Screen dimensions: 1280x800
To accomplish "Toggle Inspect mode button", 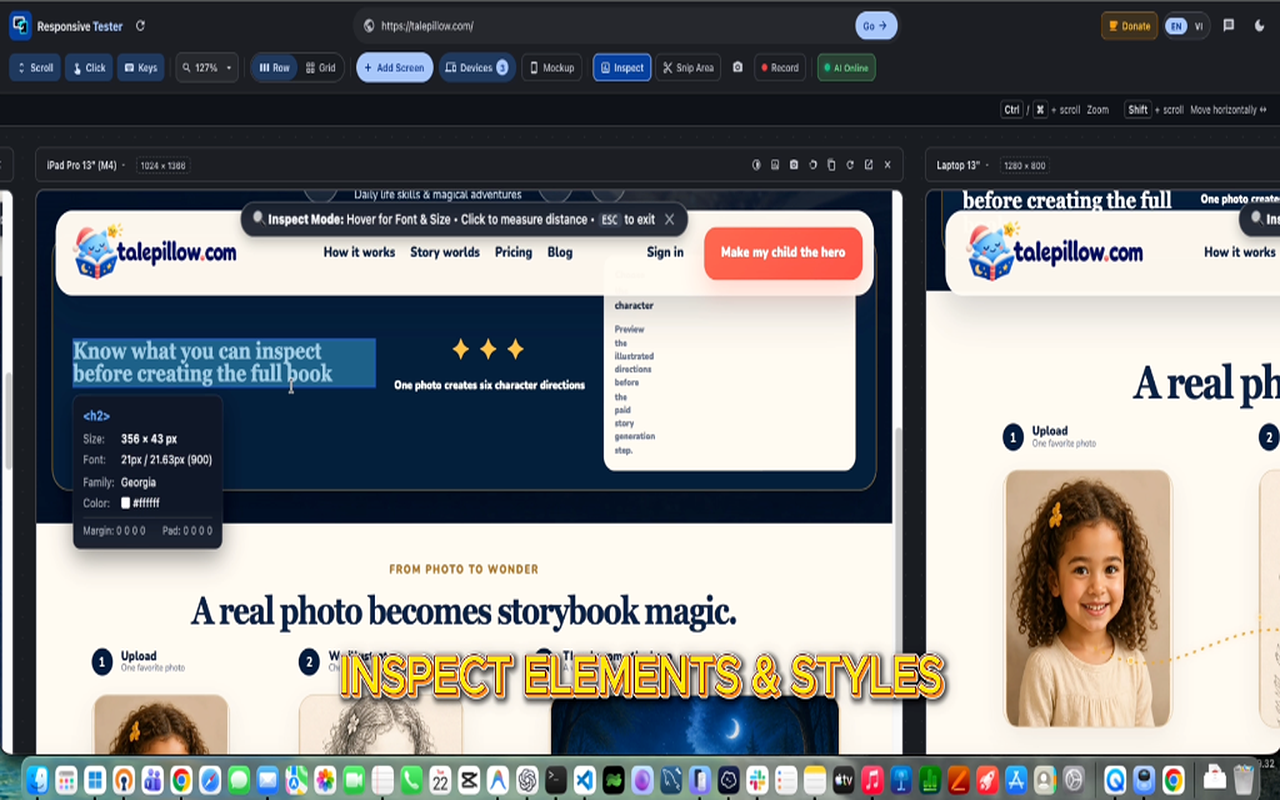I will coord(622,68).
